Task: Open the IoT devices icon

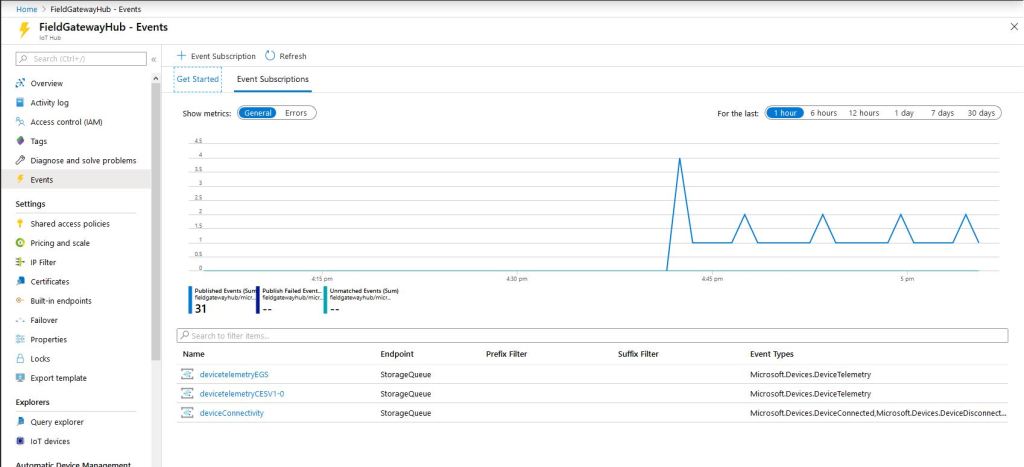Action: pyautogui.click(x=20, y=441)
